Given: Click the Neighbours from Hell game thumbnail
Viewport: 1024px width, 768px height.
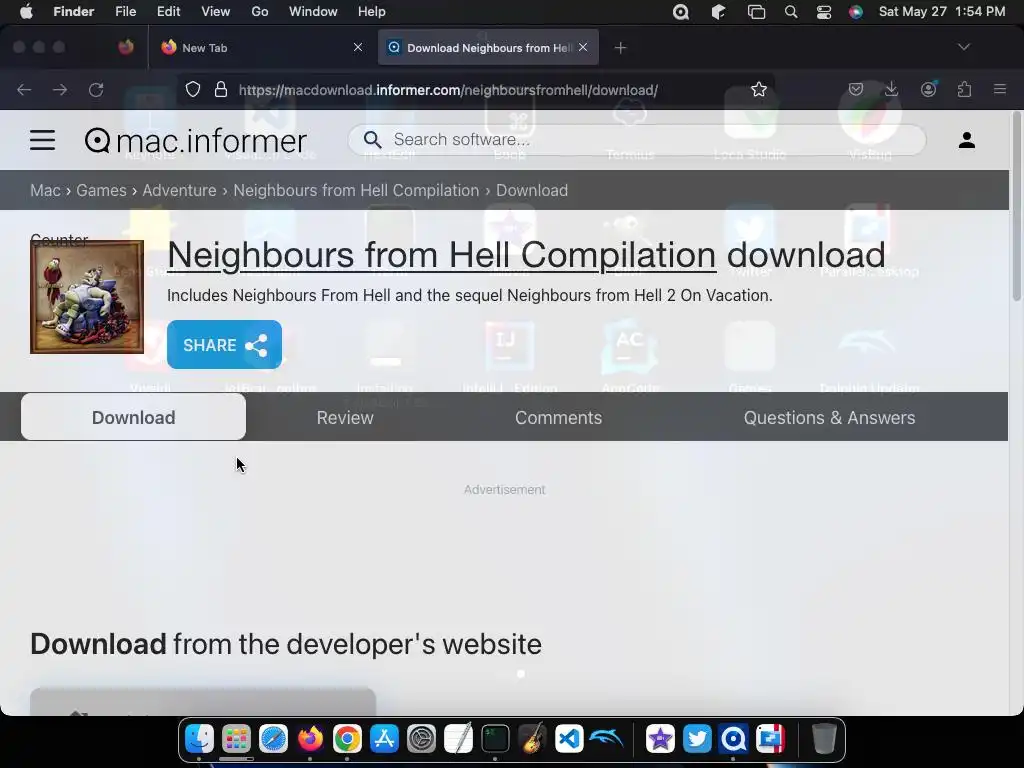Looking at the screenshot, I should pos(87,297).
